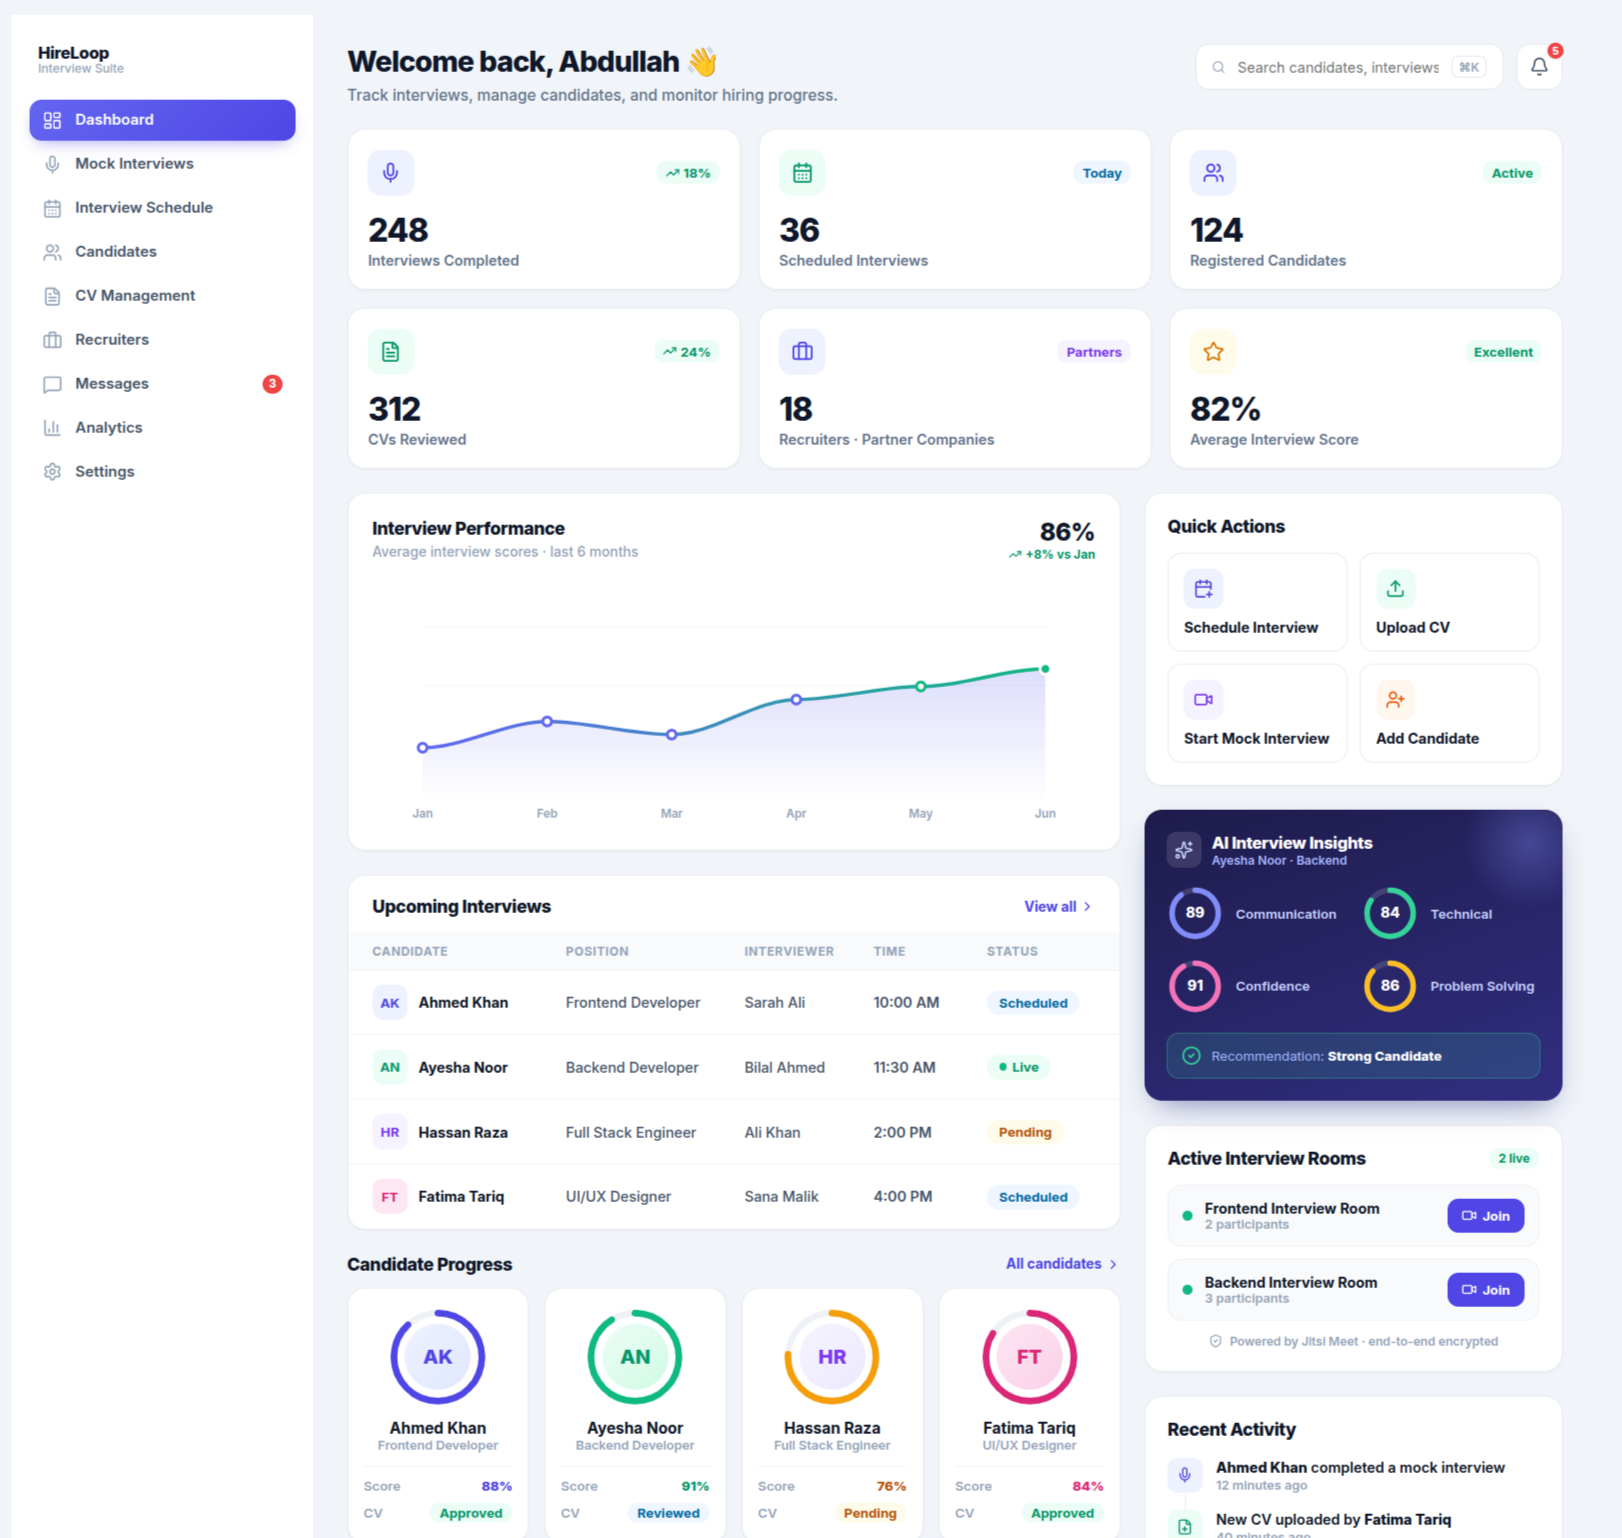Click Ahmed Khan's circular progress avatar card
Screen dimensions: 1622x1538
pyautogui.click(x=438, y=1357)
